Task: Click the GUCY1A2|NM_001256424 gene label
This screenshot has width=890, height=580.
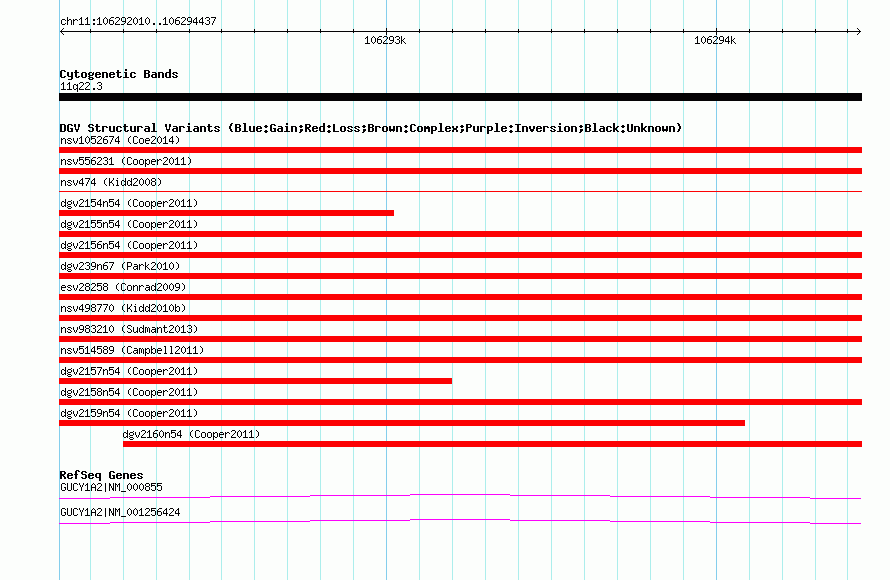Action: click(120, 512)
